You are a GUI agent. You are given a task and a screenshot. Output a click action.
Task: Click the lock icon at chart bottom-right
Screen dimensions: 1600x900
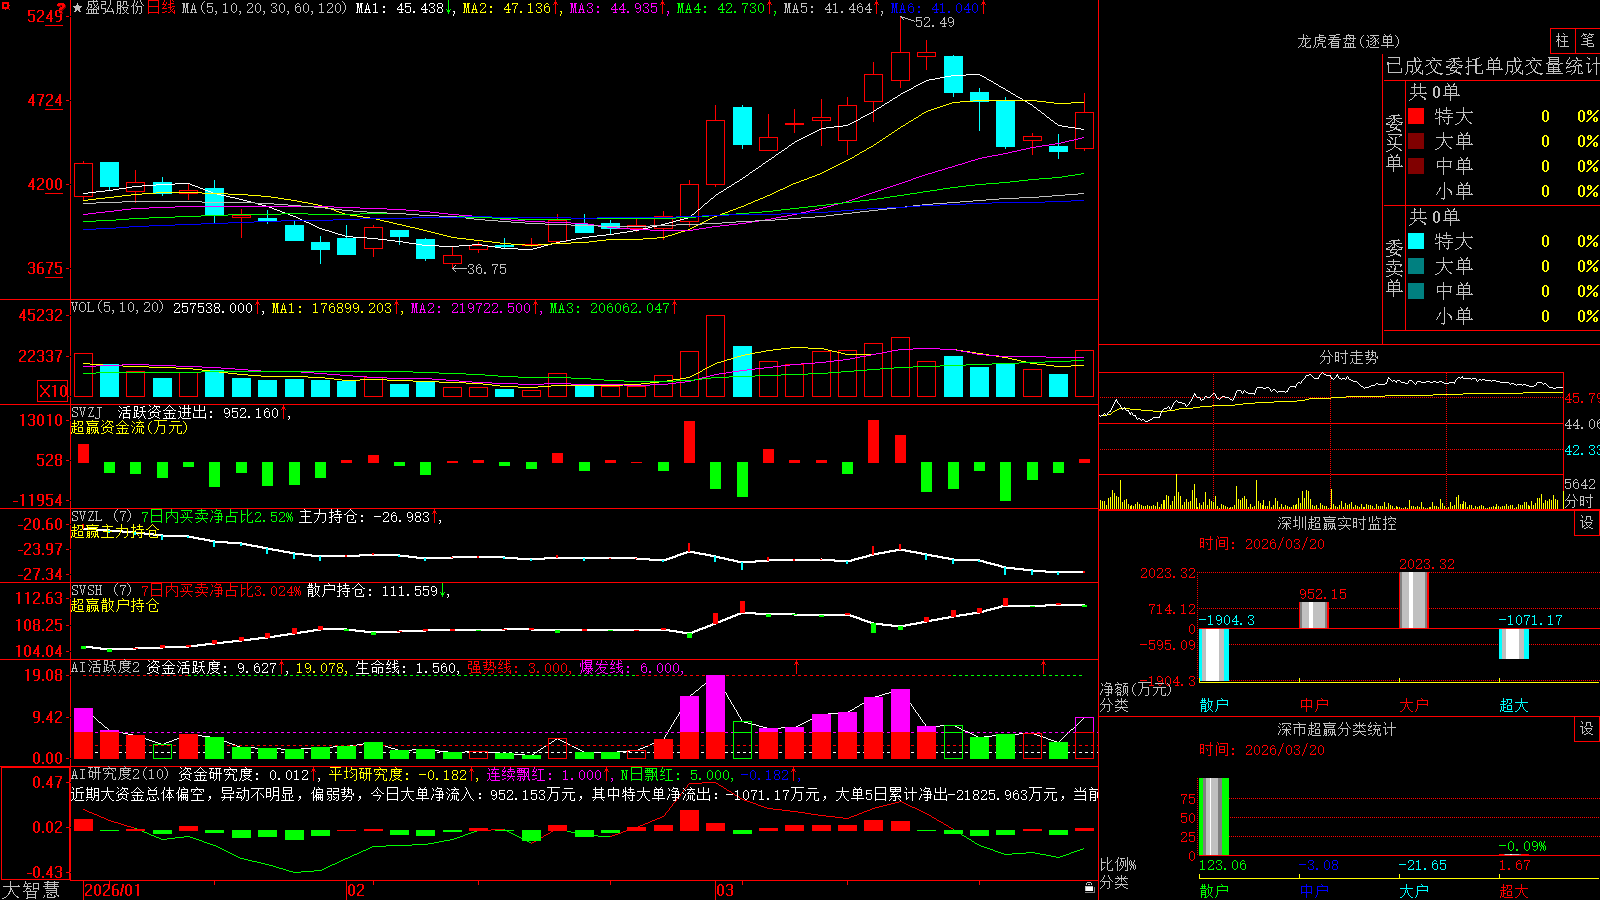coord(1089,888)
